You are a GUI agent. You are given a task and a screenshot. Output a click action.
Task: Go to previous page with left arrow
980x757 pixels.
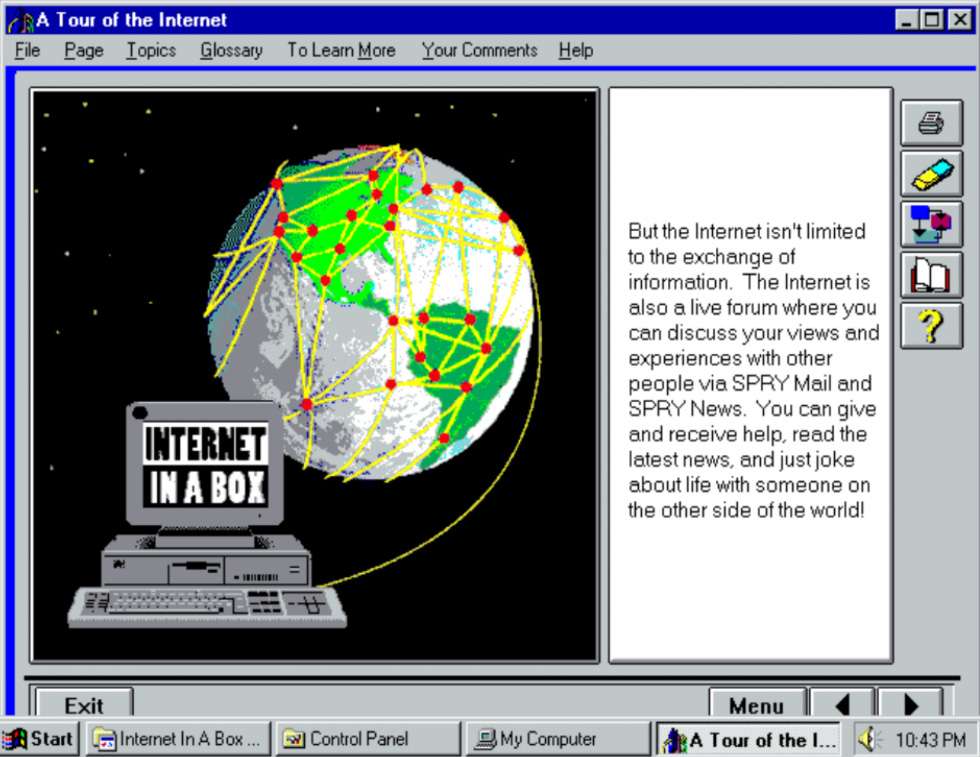tap(842, 705)
